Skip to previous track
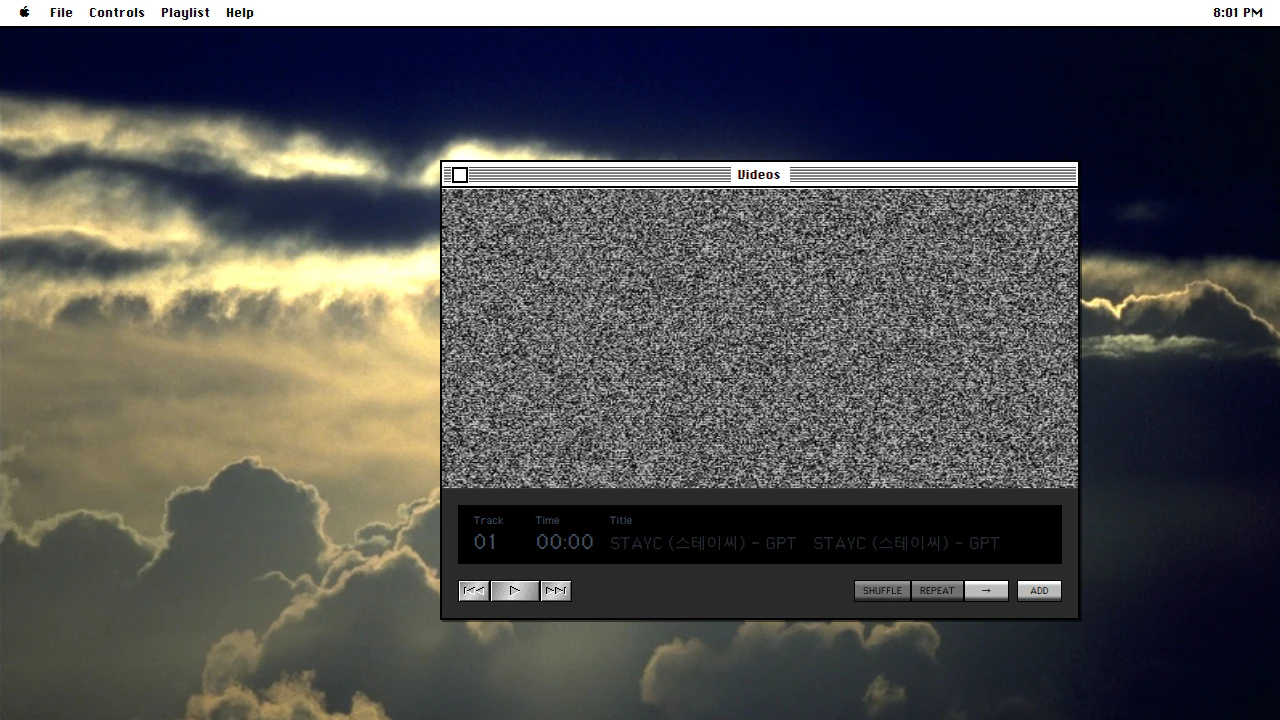This screenshot has height=720, width=1280. (x=474, y=591)
